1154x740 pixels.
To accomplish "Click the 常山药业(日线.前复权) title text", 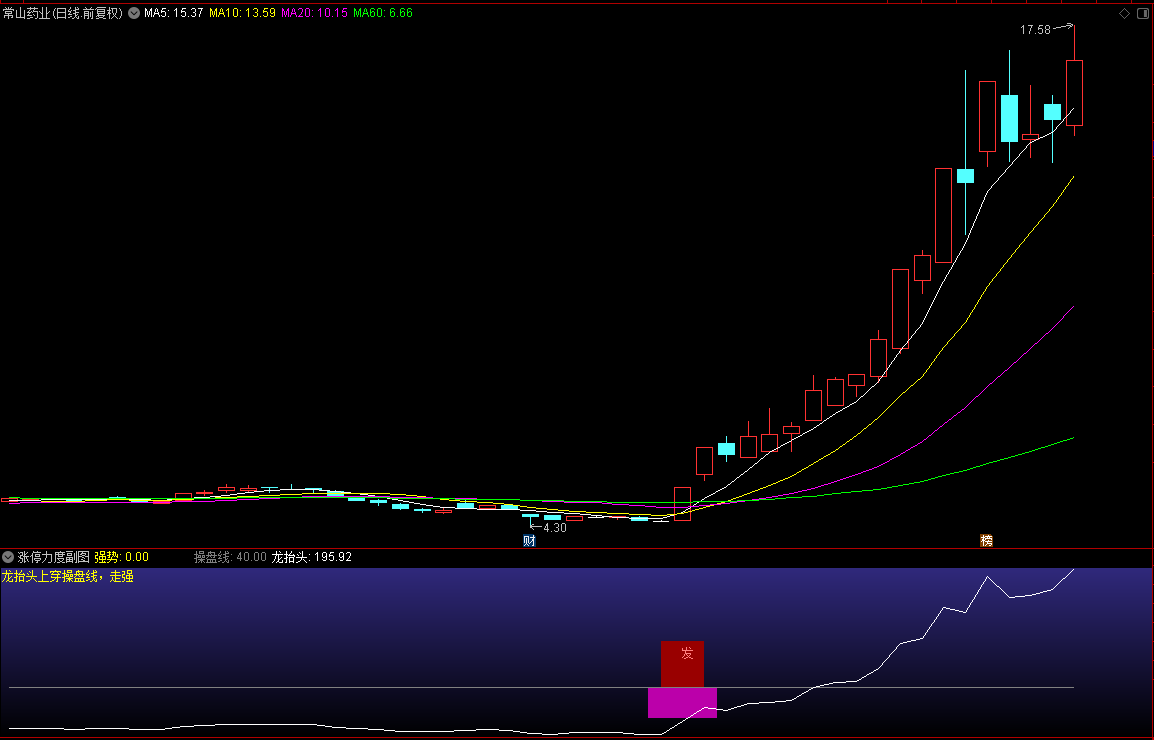I will tap(63, 13).
